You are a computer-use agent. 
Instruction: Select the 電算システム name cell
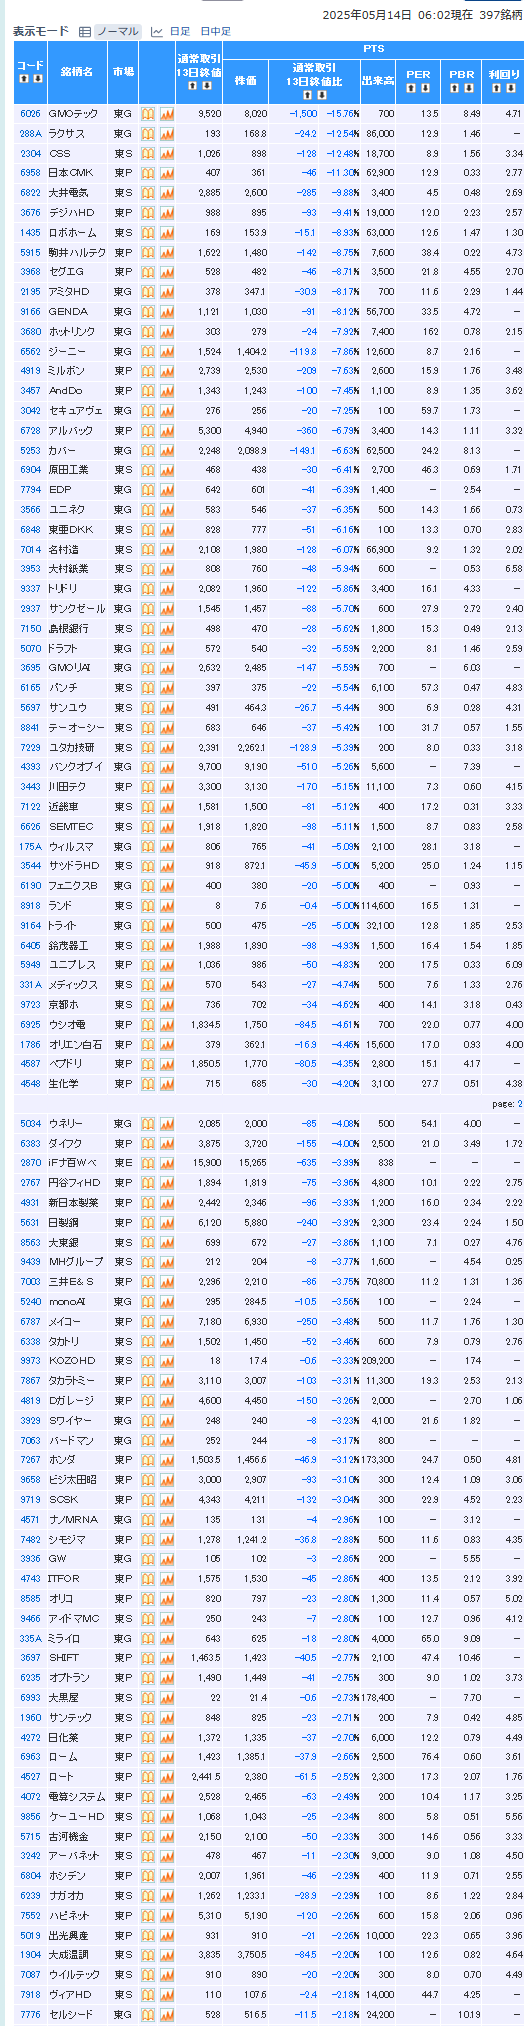point(76,1796)
